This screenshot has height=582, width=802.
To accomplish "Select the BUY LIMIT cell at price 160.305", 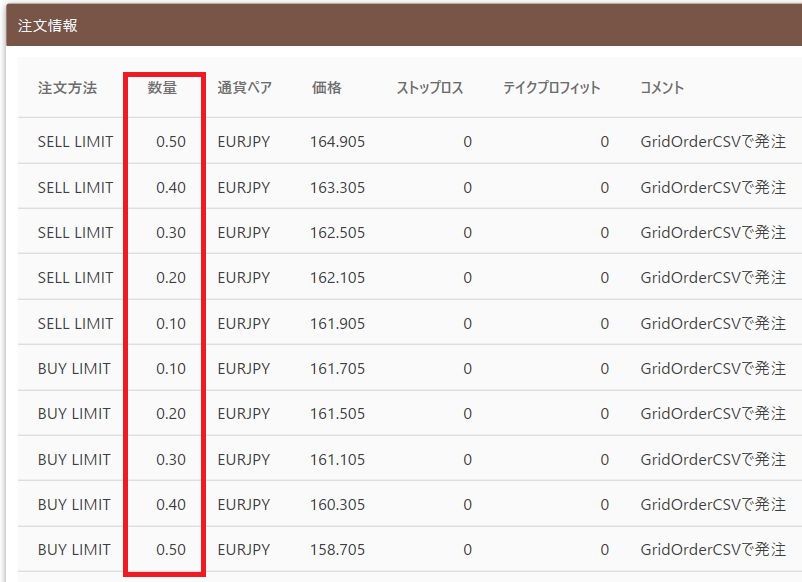I will (x=74, y=505).
